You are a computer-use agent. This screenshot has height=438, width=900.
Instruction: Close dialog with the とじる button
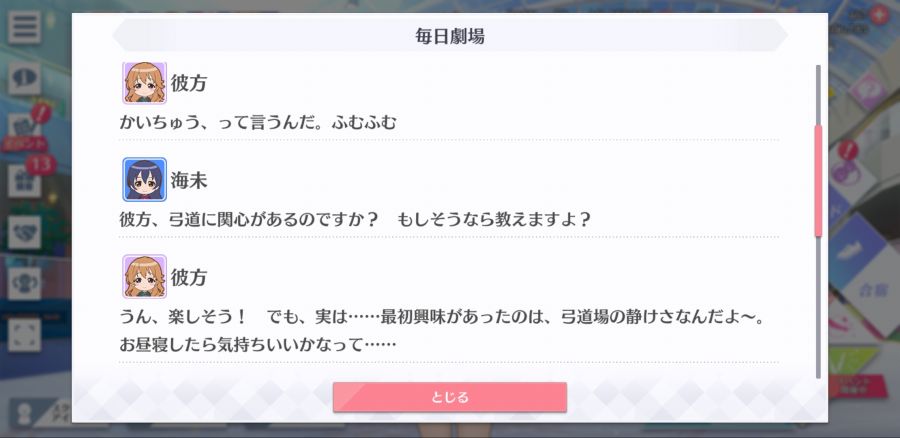(449, 397)
